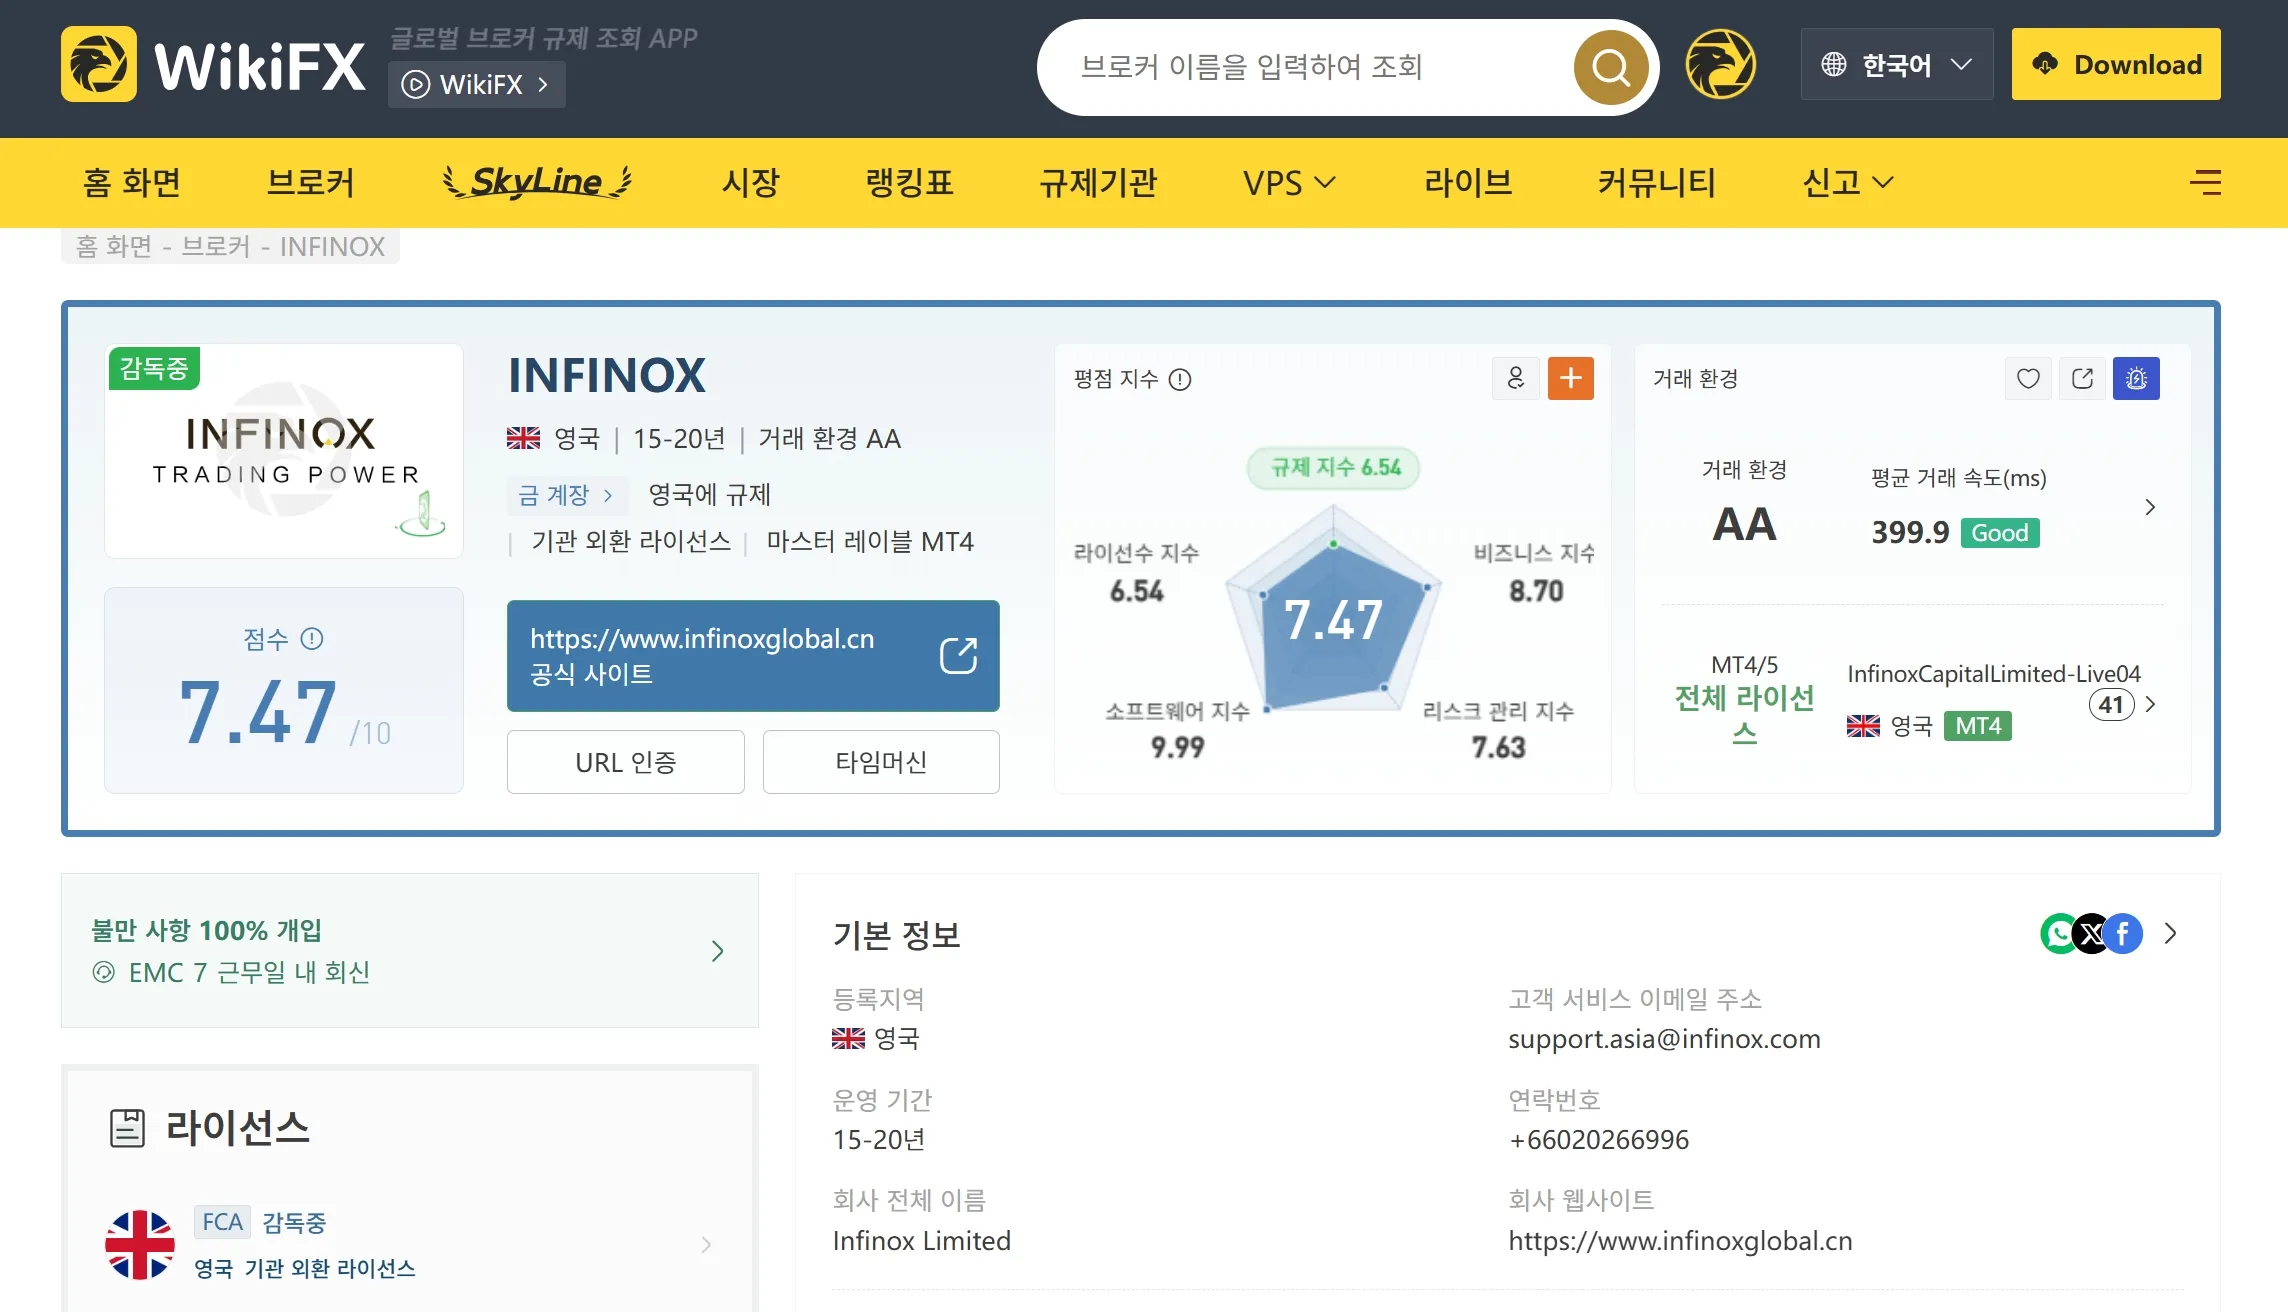Click the 라이선스 document icon

[x=127, y=1128]
